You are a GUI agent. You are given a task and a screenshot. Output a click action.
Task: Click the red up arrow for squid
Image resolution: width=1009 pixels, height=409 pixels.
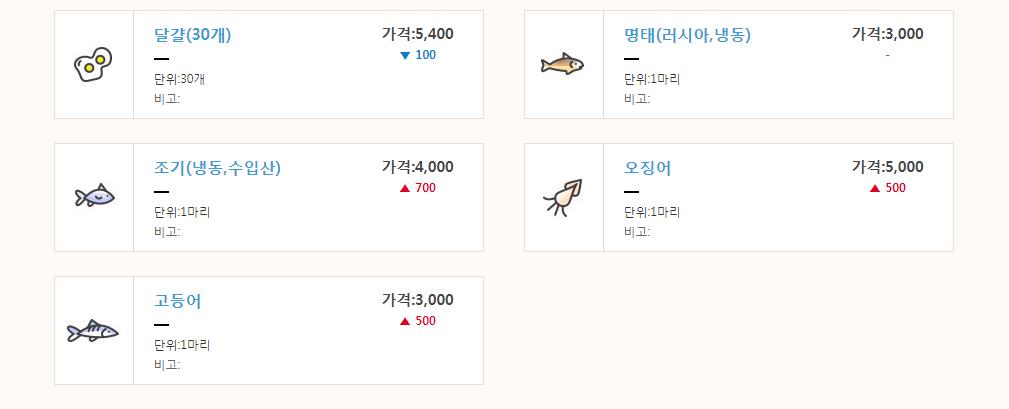click(875, 188)
